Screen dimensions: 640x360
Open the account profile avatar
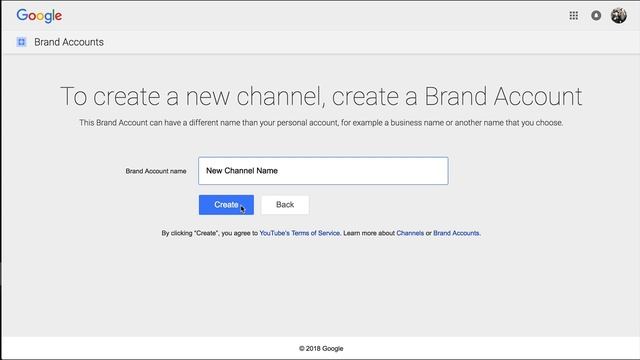point(618,16)
